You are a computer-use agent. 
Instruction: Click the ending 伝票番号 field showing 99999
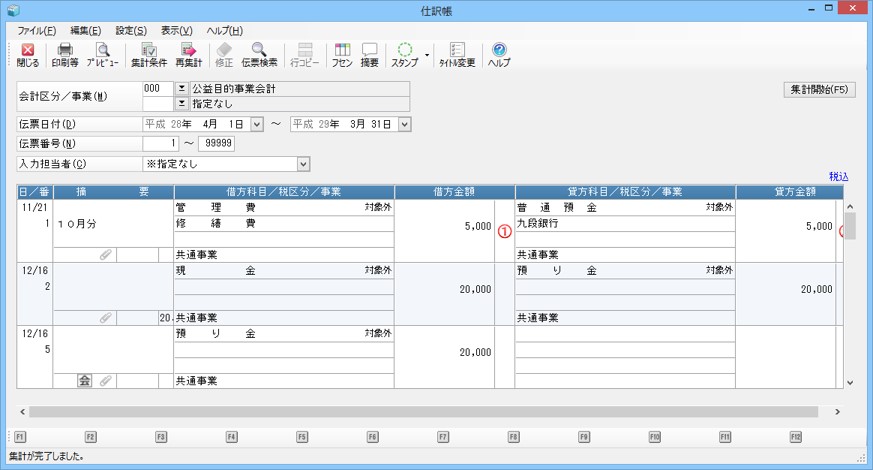click(216, 143)
